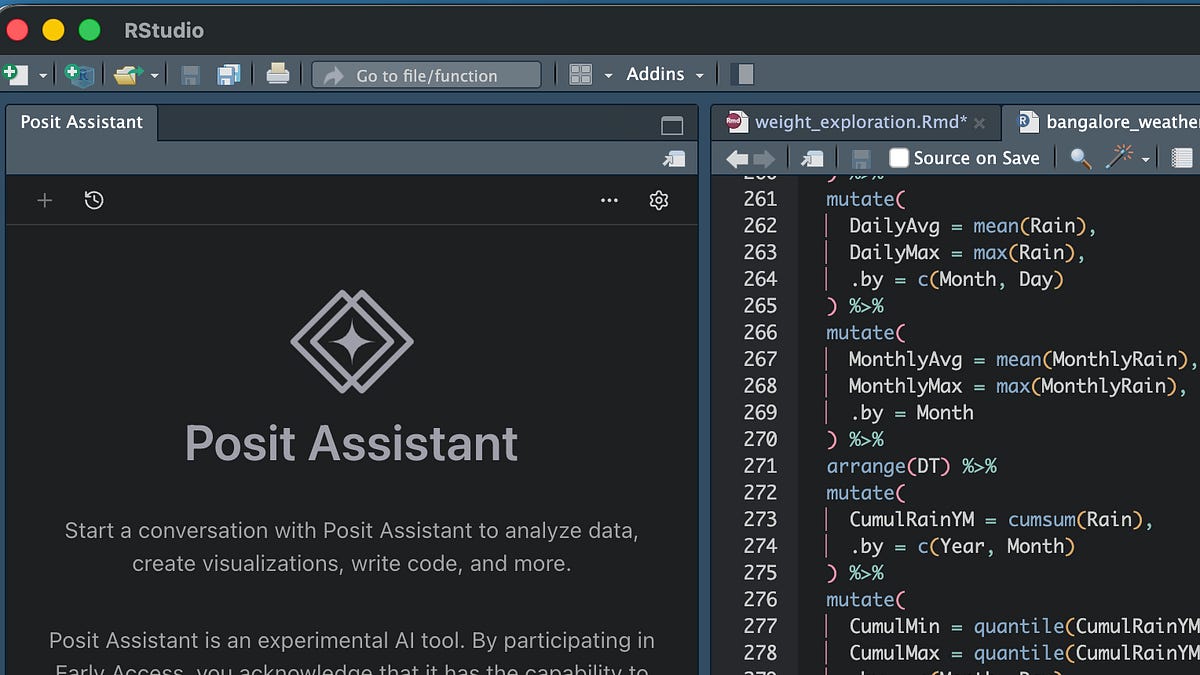Click the code tools magic wand icon
The width and height of the screenshot is (1200, 675).
(x=1119, y=156)
